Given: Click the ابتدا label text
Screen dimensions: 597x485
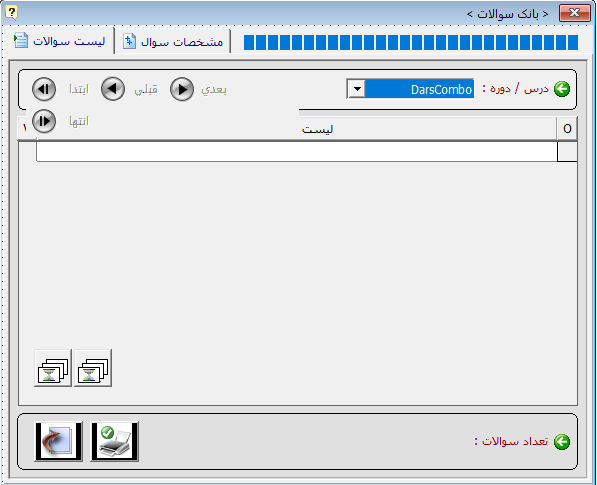Looking at the screenshot, I should coord(79,89).
